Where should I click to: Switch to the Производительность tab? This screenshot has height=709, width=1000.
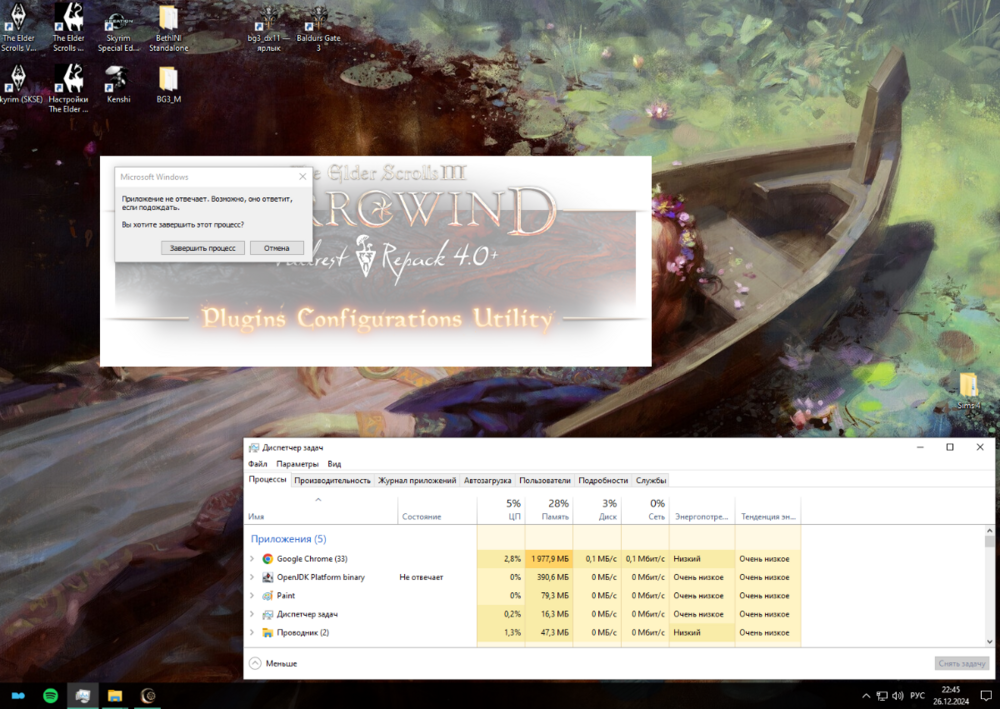332,481
